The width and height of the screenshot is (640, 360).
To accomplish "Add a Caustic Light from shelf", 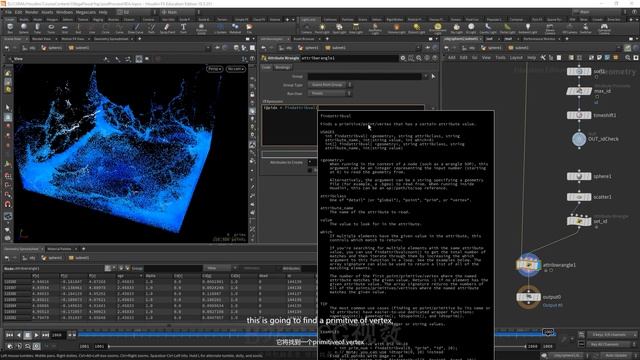I will [488, 28].
